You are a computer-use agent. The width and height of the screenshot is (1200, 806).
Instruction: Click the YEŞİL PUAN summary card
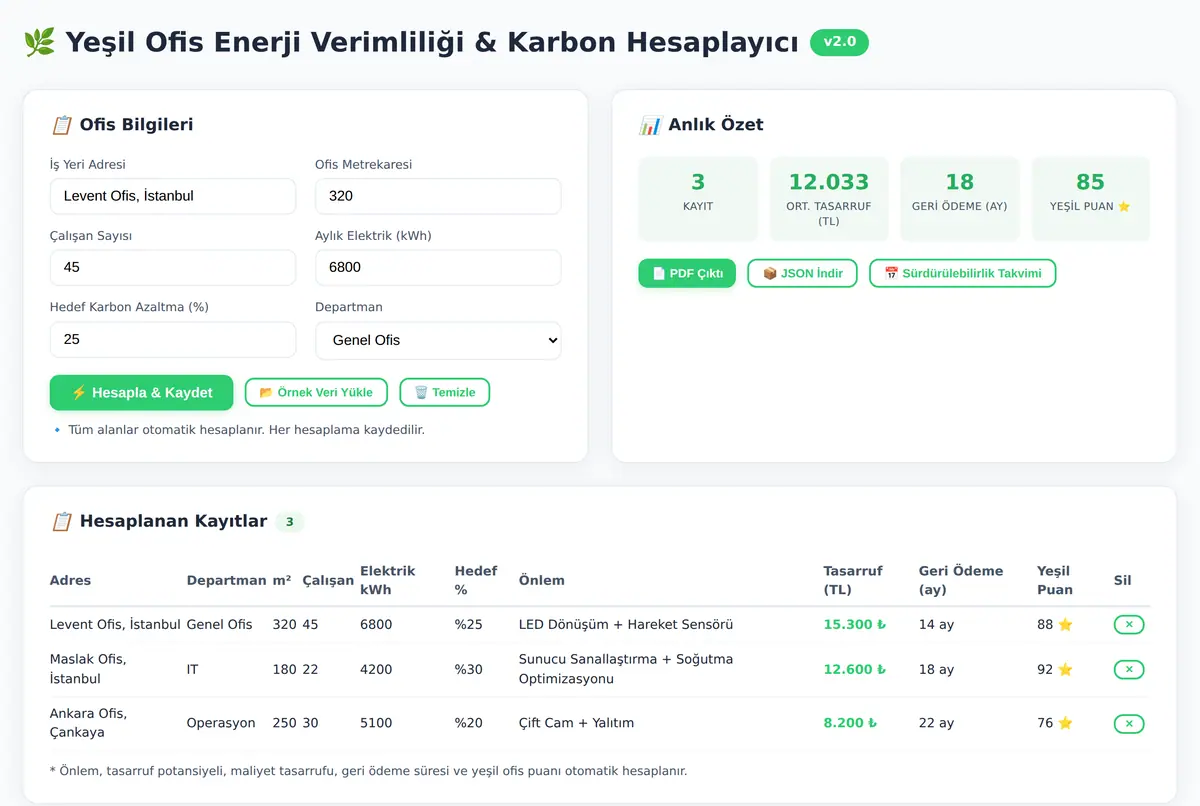pyautogui.click(x=1091, y=198)
